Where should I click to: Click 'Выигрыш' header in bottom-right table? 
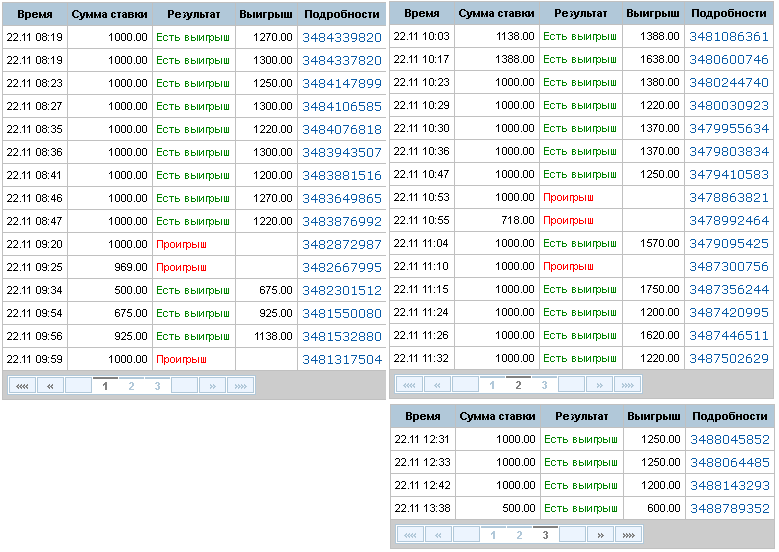653,416
